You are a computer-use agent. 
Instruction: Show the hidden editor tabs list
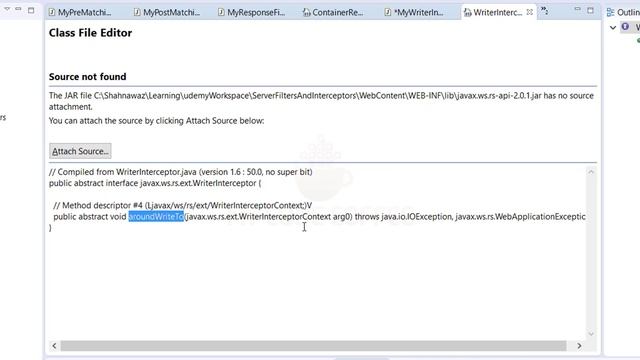click(x=544, y=11)
